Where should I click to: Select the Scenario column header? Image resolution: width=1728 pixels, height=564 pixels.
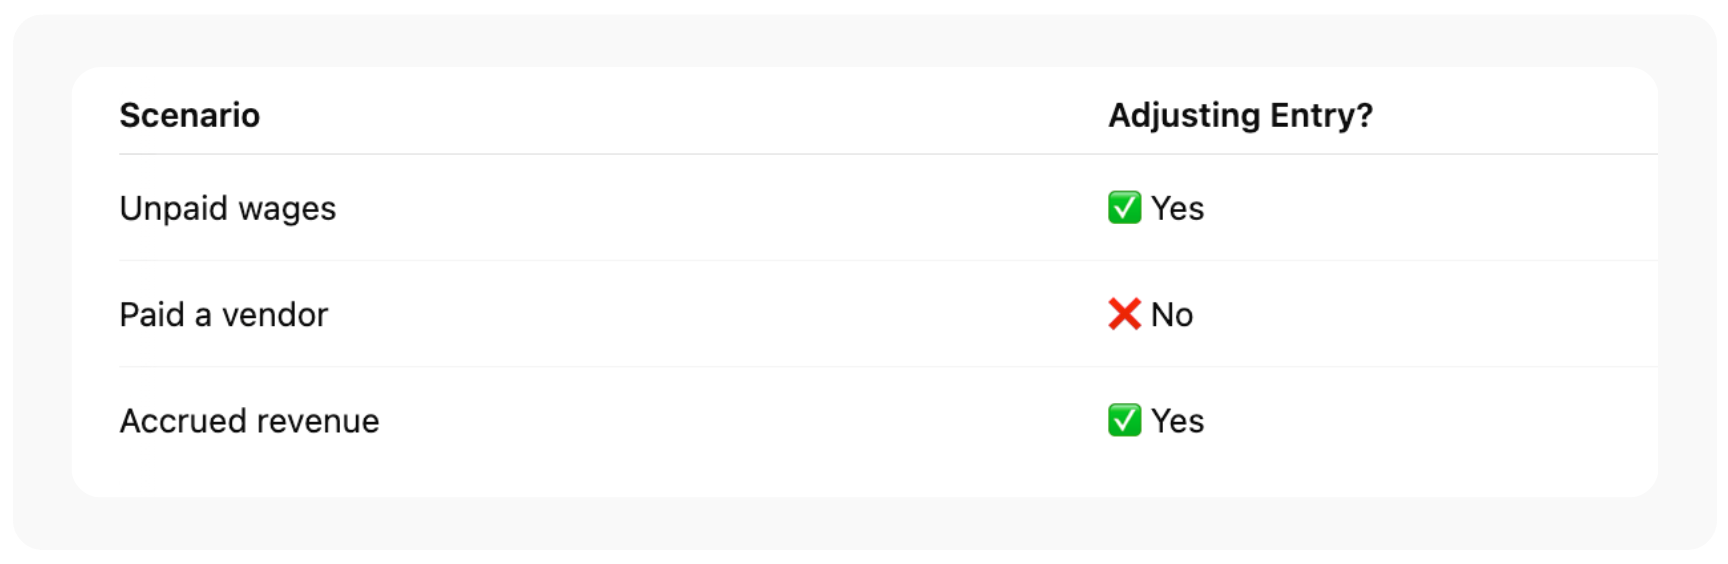(189, 116)
